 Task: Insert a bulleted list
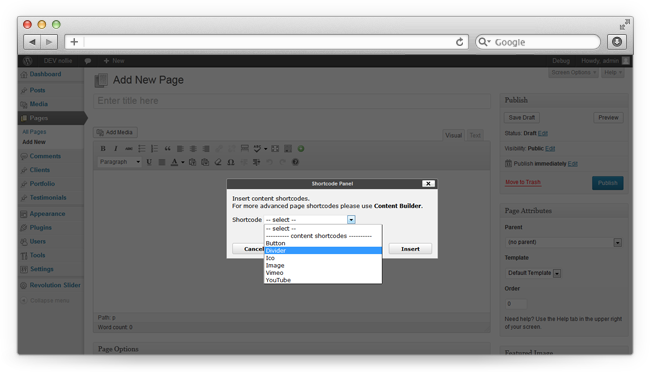click(x=141, y=148)
